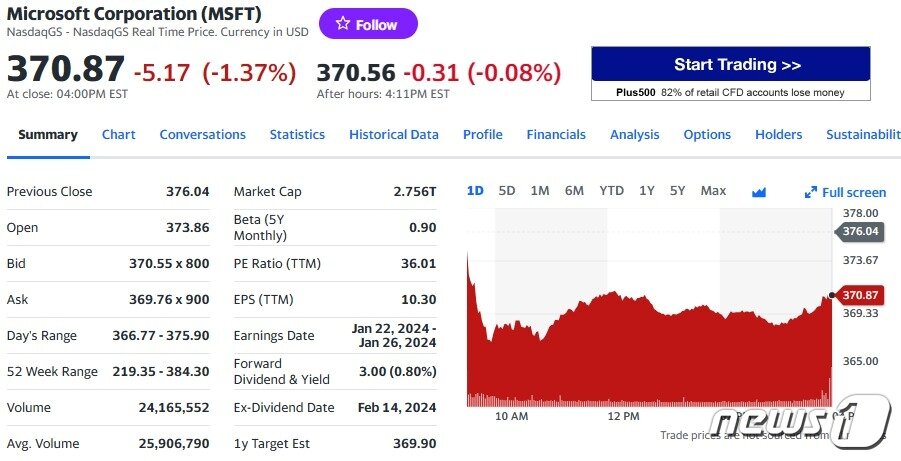The image size is (901, 461).
Task: View the Financials tab
Action: [x=556, y=135]
